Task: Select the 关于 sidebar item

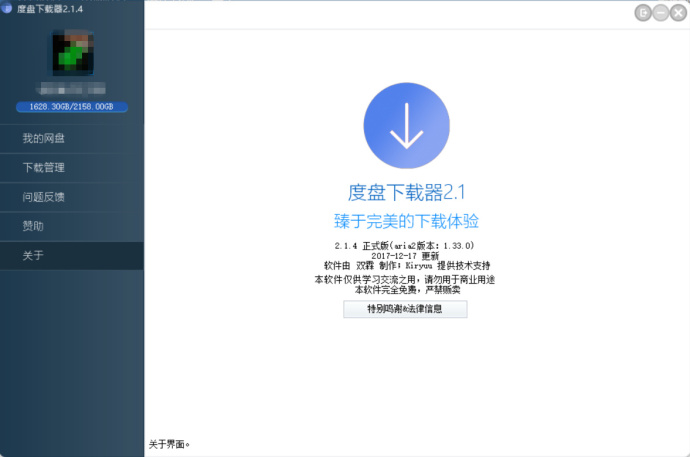Action: tap(72, 256)
